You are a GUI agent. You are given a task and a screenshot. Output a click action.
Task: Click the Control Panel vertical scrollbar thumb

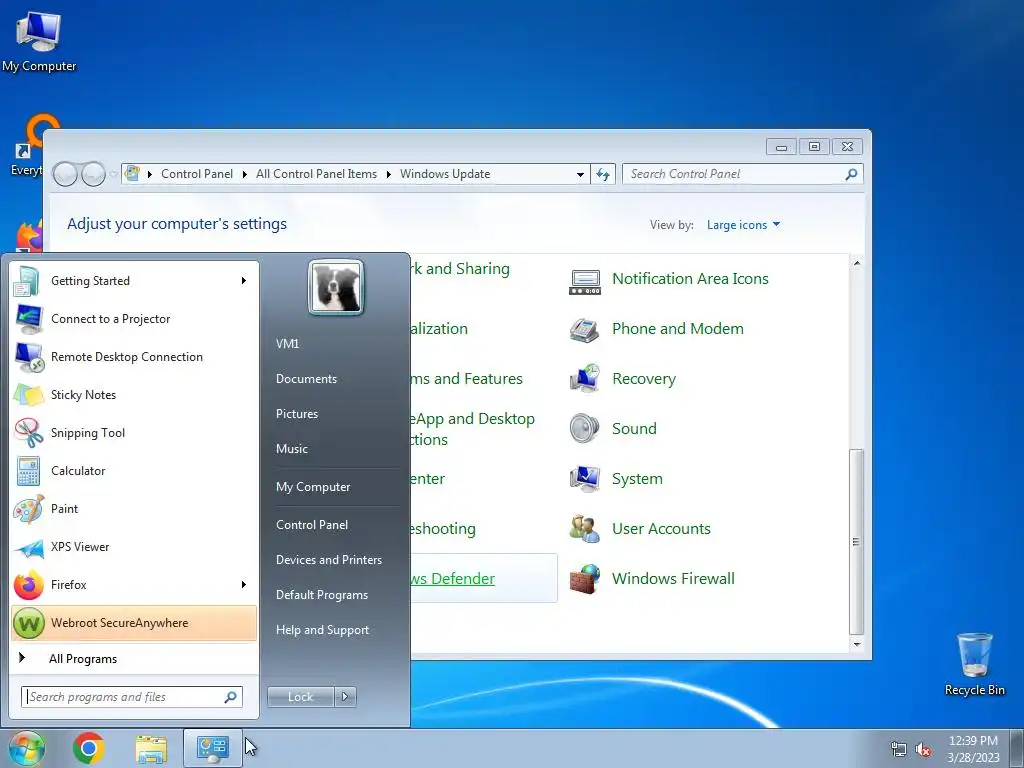[x=856, y=541]
